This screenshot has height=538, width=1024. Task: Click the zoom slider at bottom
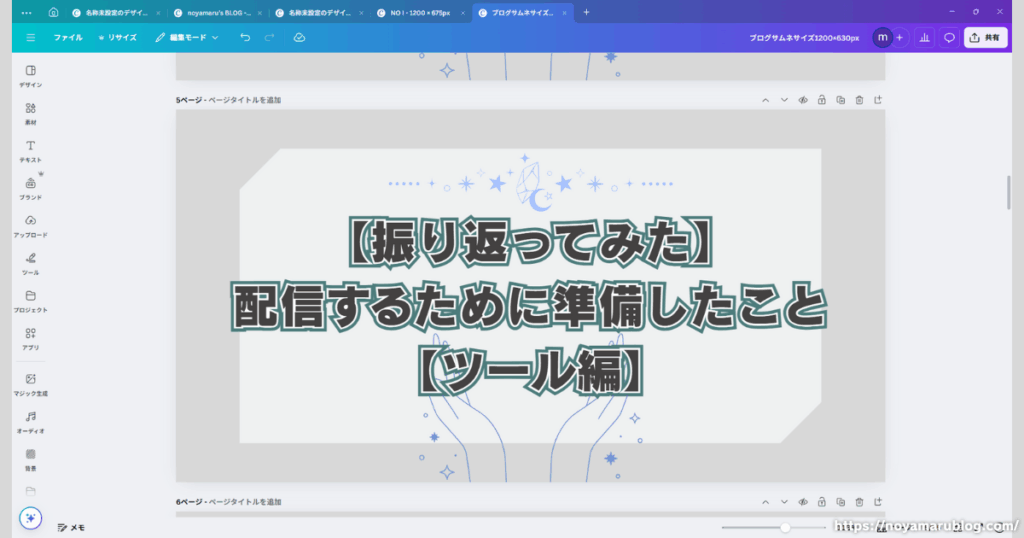[785, 527]
